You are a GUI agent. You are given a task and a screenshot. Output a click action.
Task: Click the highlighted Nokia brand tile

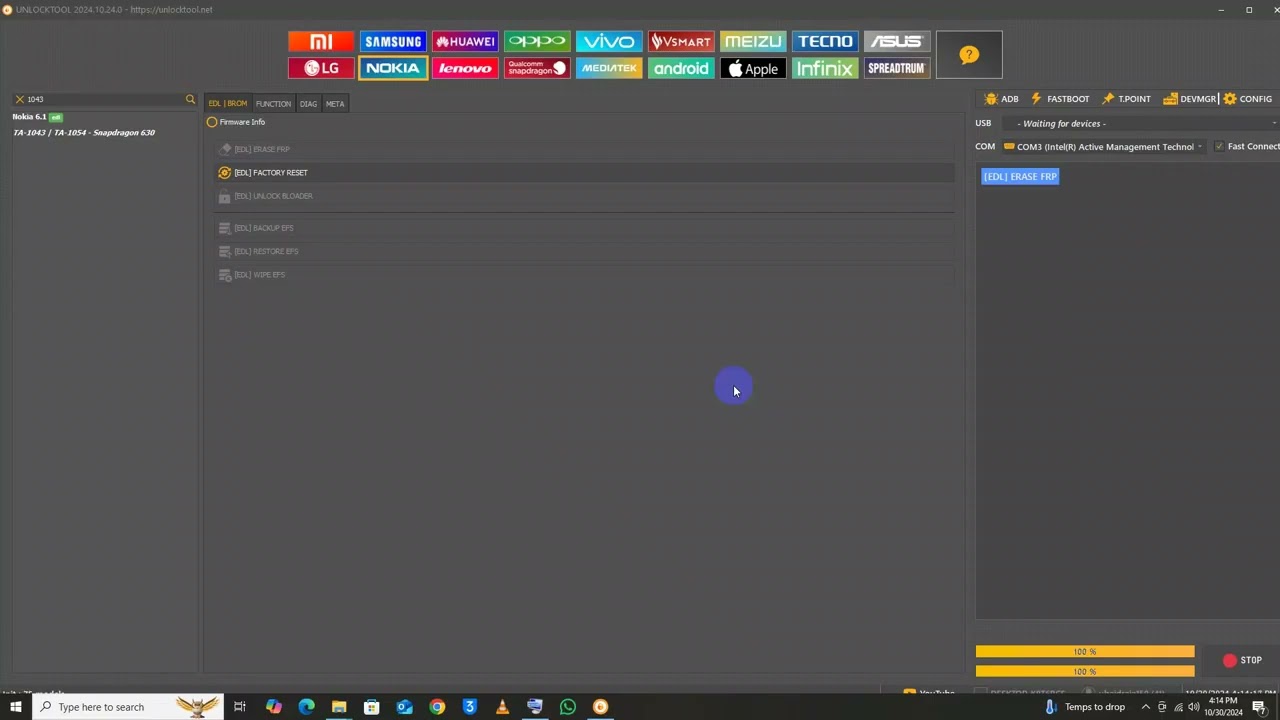point(393,68)
